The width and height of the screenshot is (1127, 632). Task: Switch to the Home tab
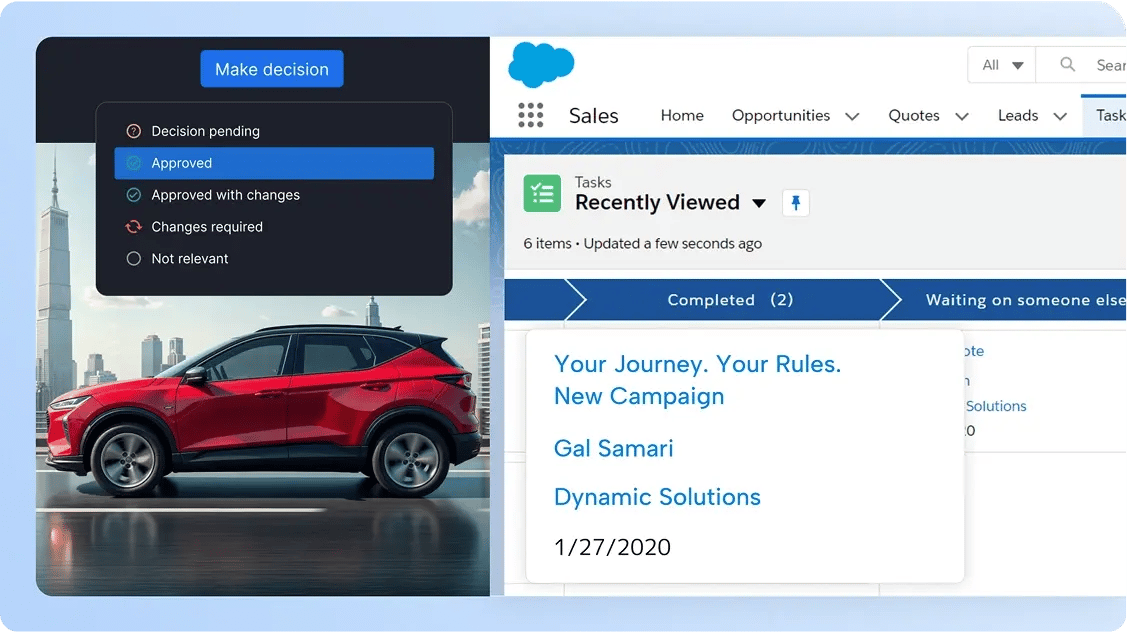pyautogui.click(x=682, y=116)
